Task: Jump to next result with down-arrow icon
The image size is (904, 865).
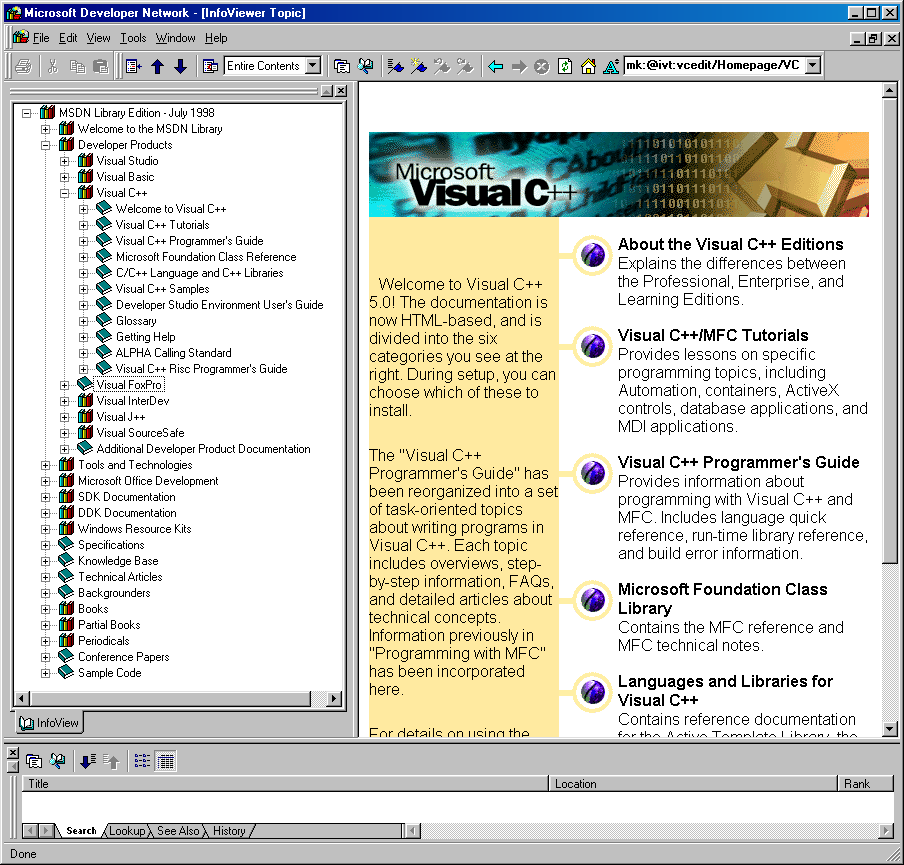Action: tap(88, 761)
